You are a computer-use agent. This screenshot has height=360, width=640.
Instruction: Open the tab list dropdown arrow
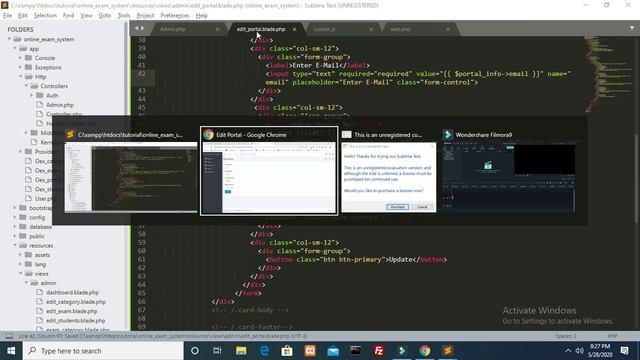pyautogui.click(x=632, y=28)
